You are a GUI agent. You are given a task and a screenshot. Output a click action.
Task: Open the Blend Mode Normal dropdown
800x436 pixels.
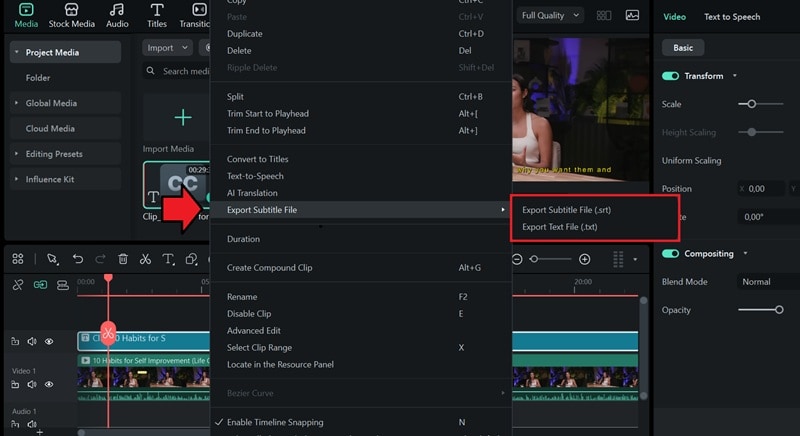tap(768, 281)
